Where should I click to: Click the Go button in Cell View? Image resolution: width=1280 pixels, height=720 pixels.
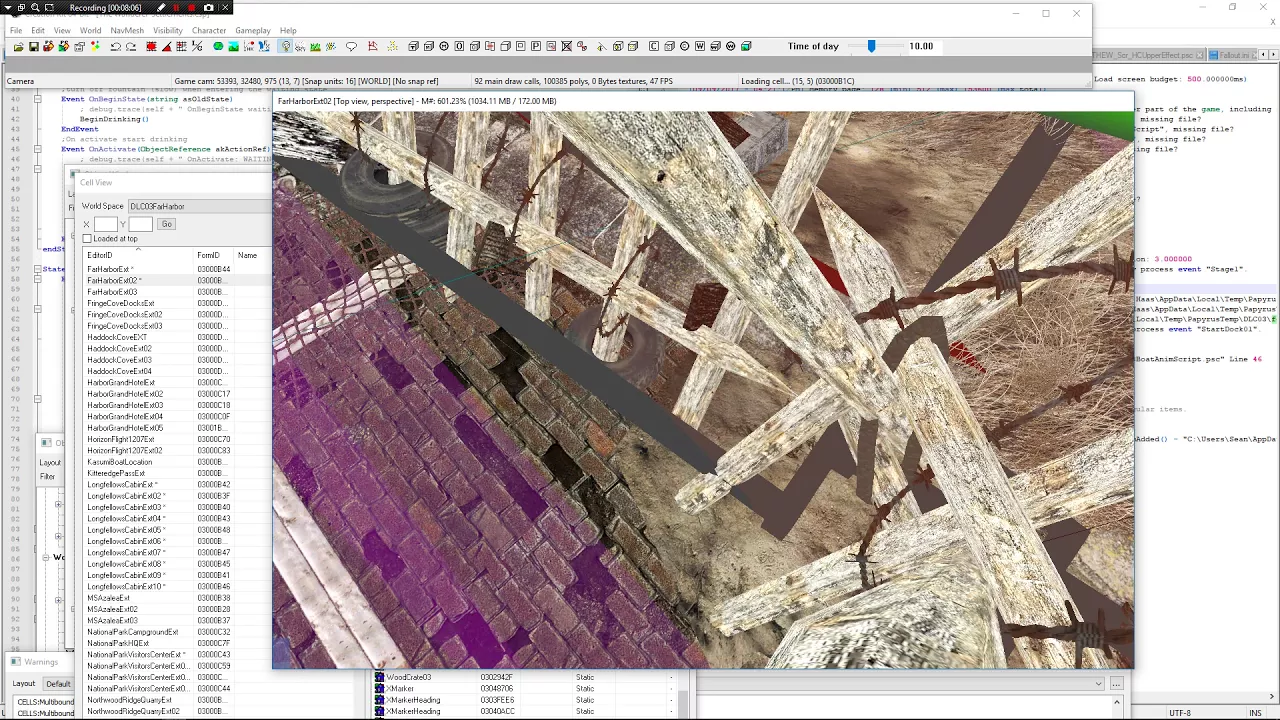[166, 224]
